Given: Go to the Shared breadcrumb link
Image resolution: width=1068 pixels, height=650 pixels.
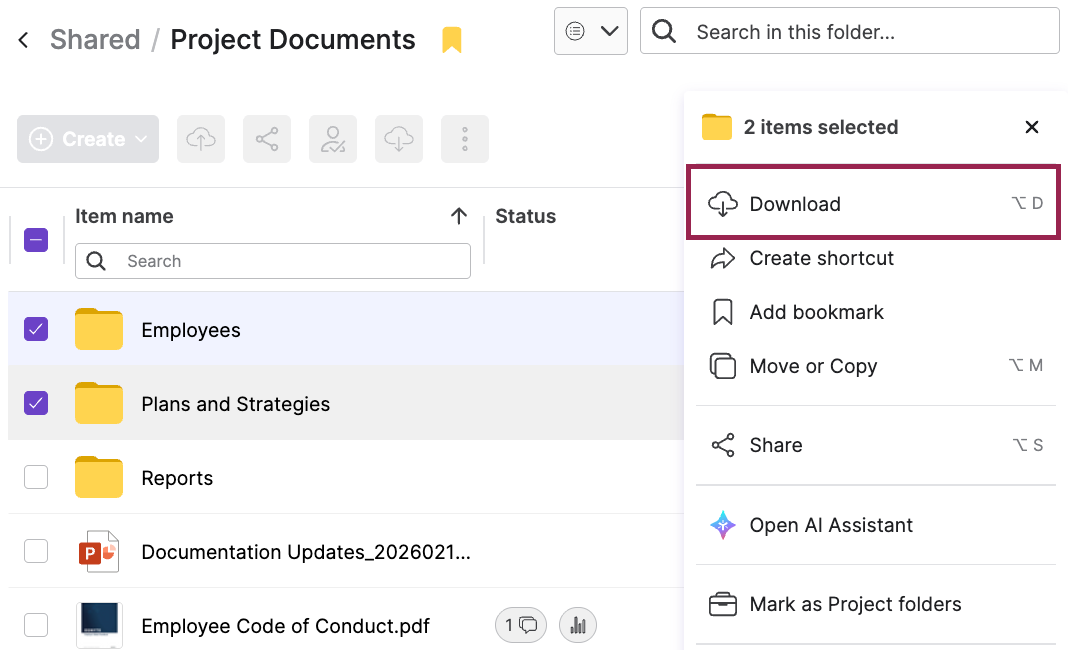Looking at the screenshot, I should tap(95, 40).
